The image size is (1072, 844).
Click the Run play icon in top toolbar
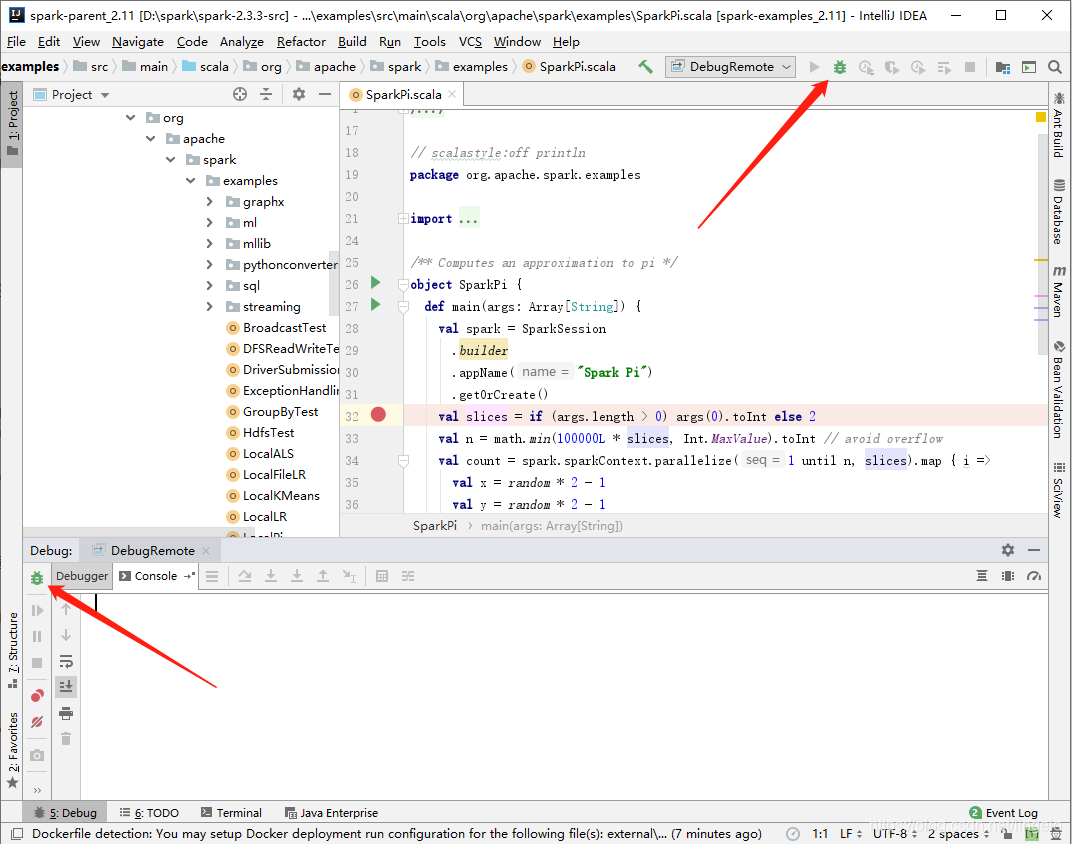(x=814, y=67)
